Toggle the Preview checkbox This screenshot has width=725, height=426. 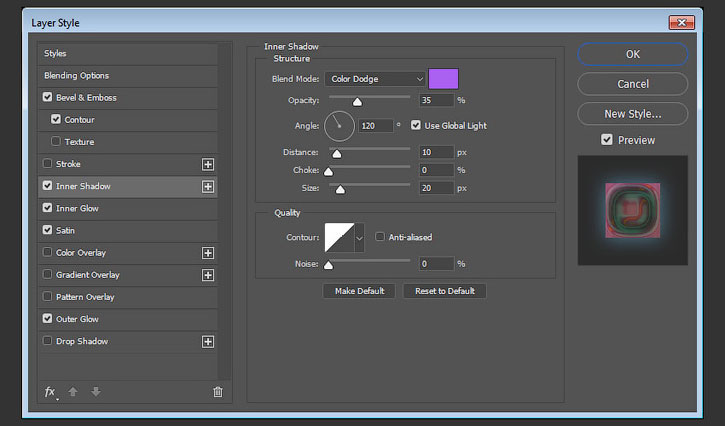coord(607,140)
